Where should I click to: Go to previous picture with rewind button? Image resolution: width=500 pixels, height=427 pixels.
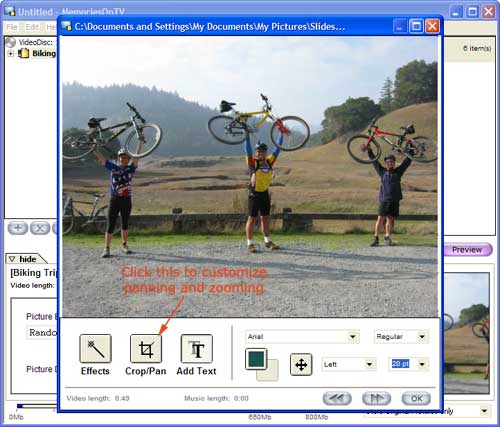click(x=337, y=398)
